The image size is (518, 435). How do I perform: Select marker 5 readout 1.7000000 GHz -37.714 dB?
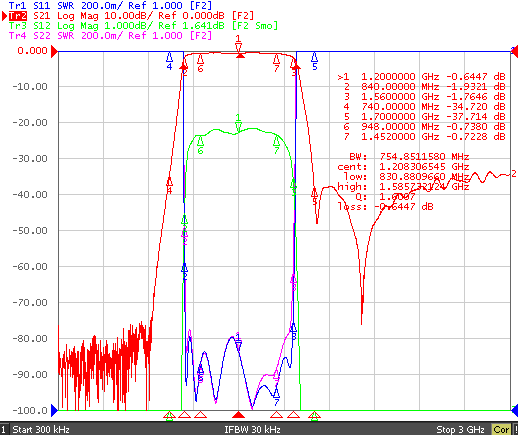pyautogui.click(x=425, y=117)
